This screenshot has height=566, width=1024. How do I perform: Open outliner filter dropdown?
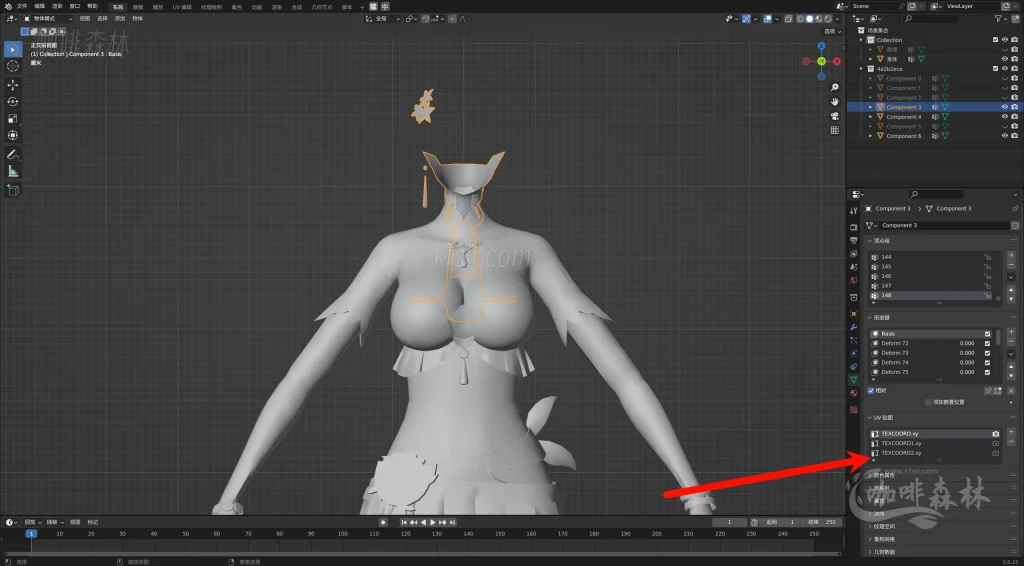(1000, 19)
